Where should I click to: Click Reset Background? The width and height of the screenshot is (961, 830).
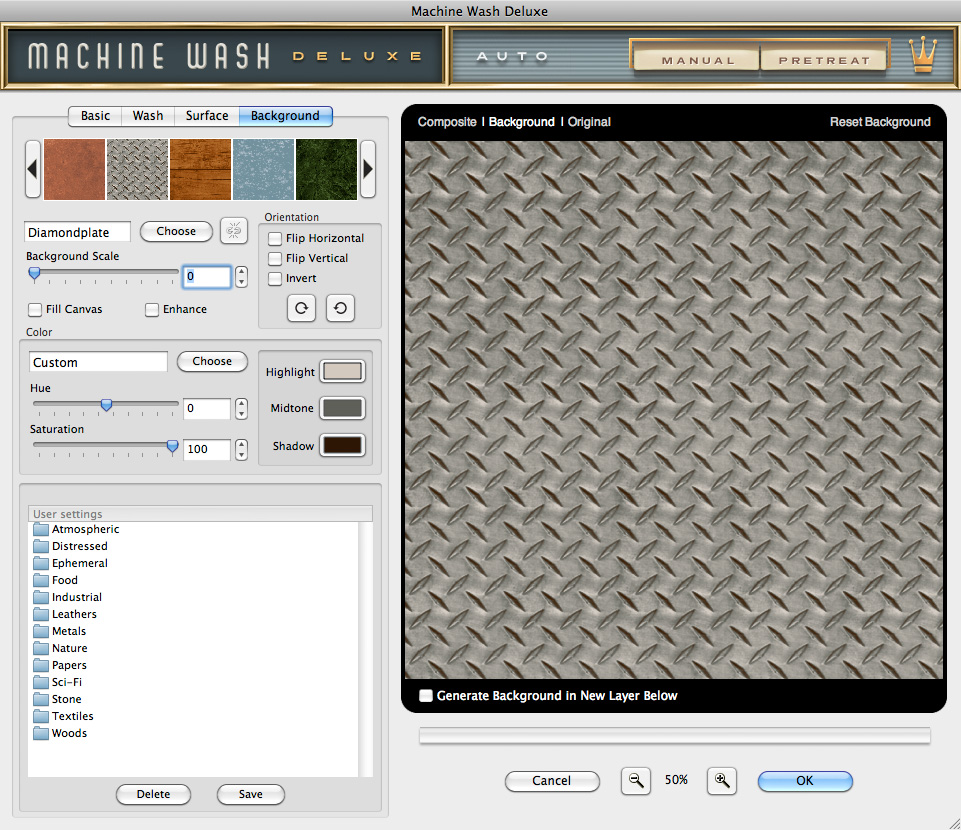(x=880, y=122)
